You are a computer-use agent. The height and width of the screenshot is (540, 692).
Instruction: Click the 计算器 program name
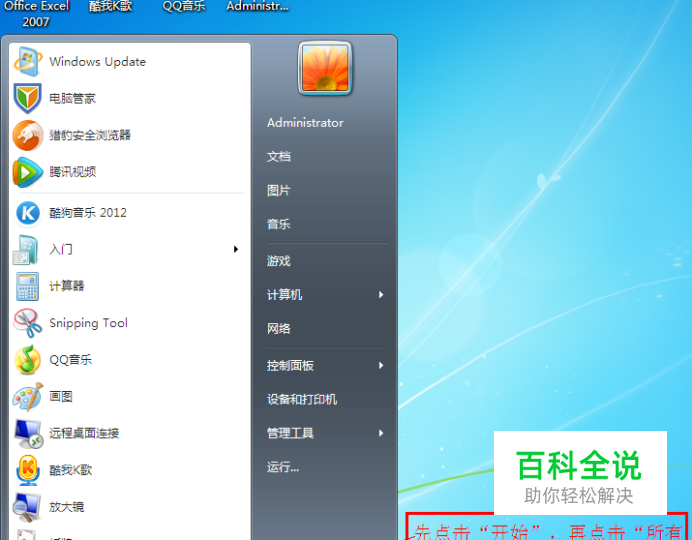pyautogui.click(x=67, y=286)
